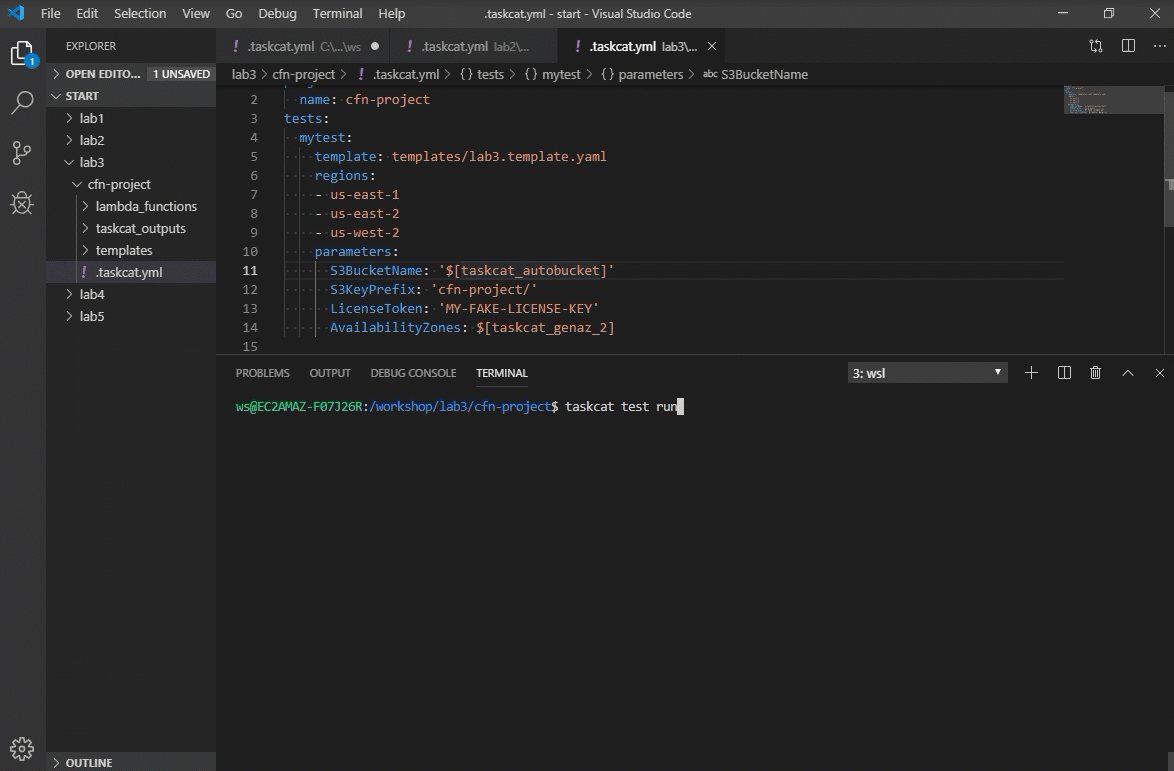Open the editor More Actions menu

tap(1160, 46)
